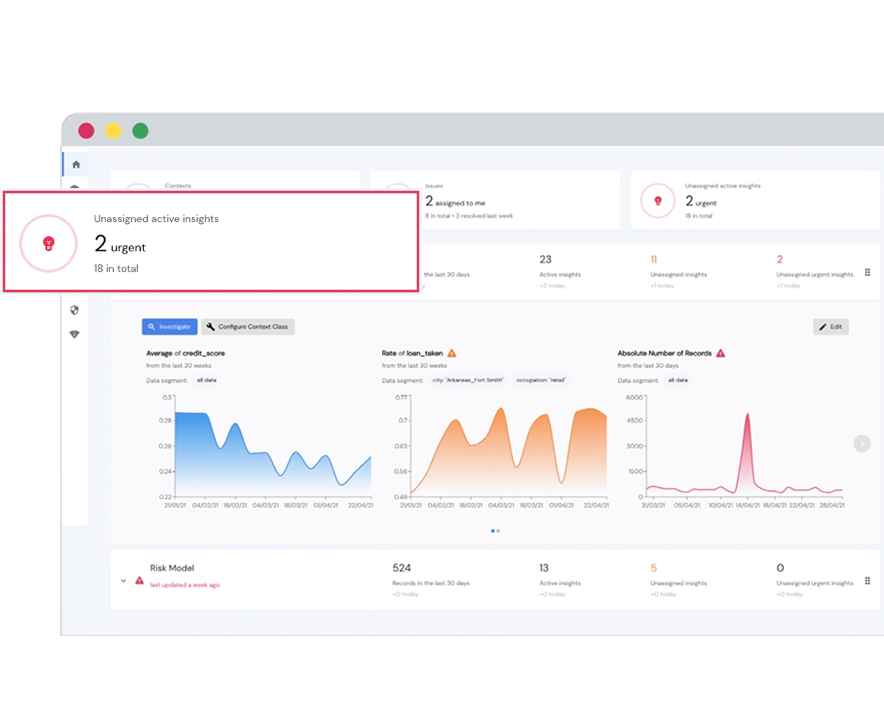884x717 pixels.
Task: Click the '23' Active insights value
Action: coord(545,259)
